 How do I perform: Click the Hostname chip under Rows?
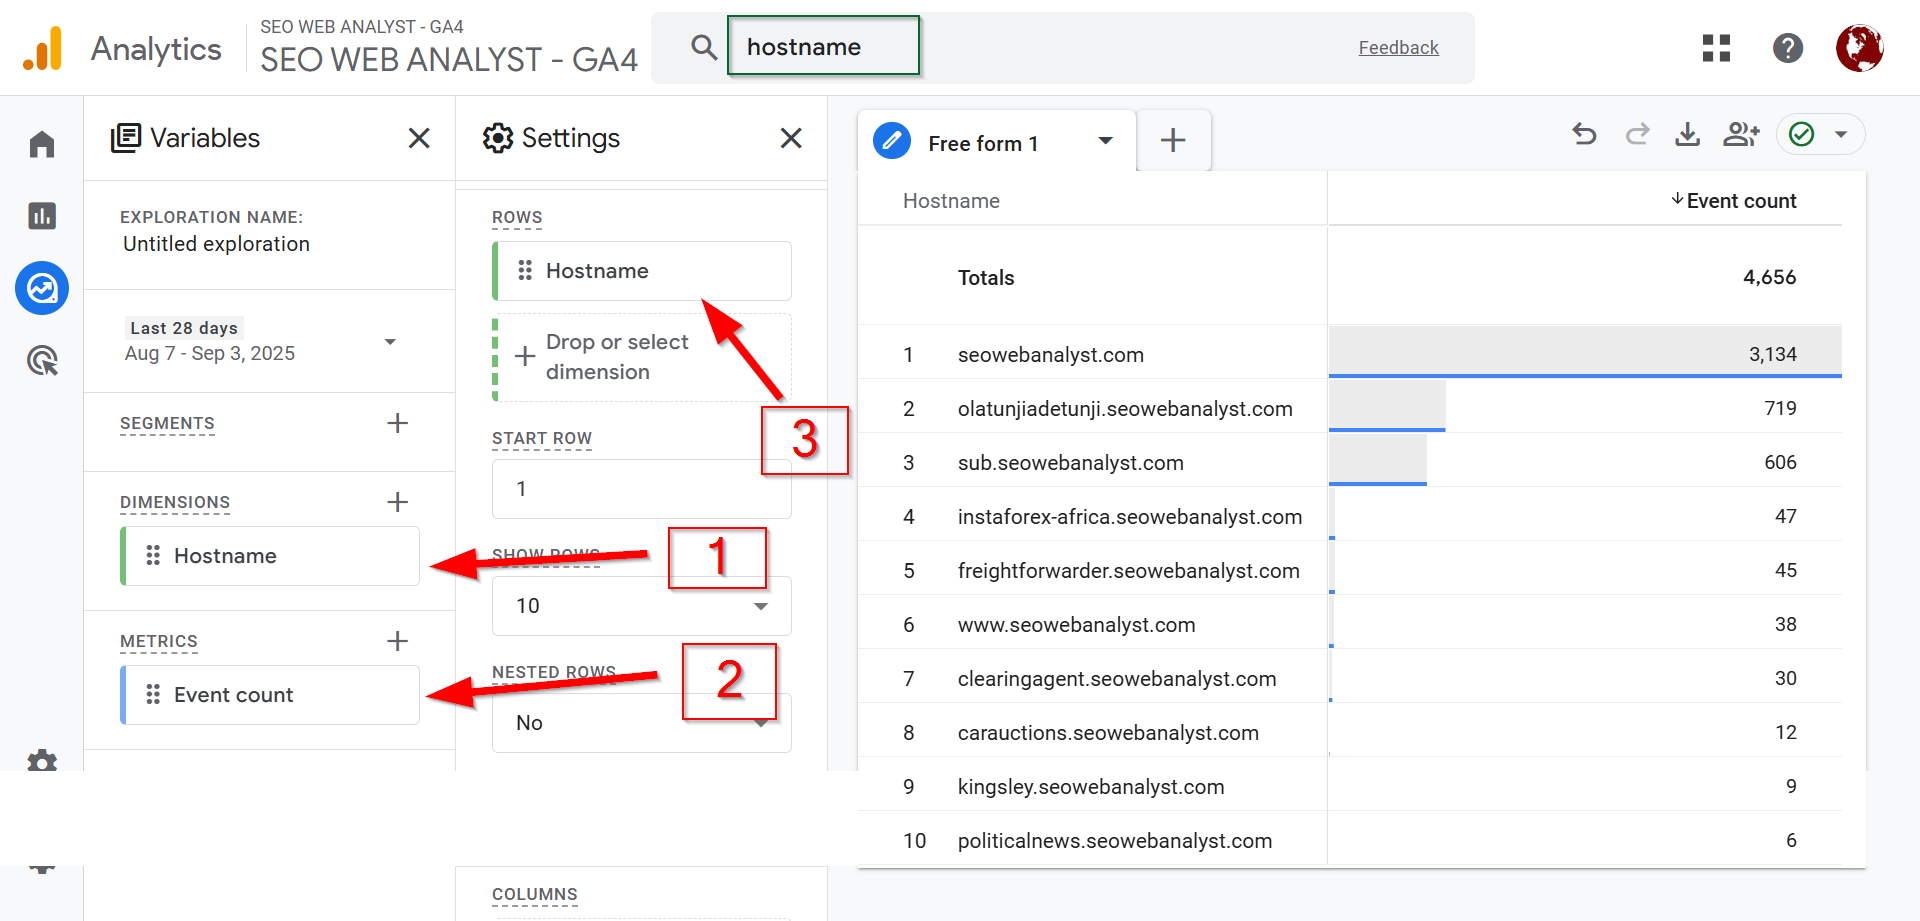point(642,271)
